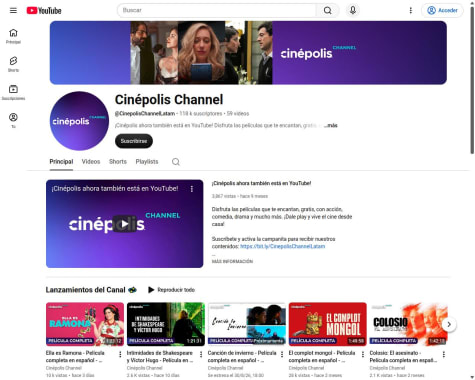Screen dimensions: 475x380
Task: Open options for Canción de invierno video
Action: click(282, 354)
